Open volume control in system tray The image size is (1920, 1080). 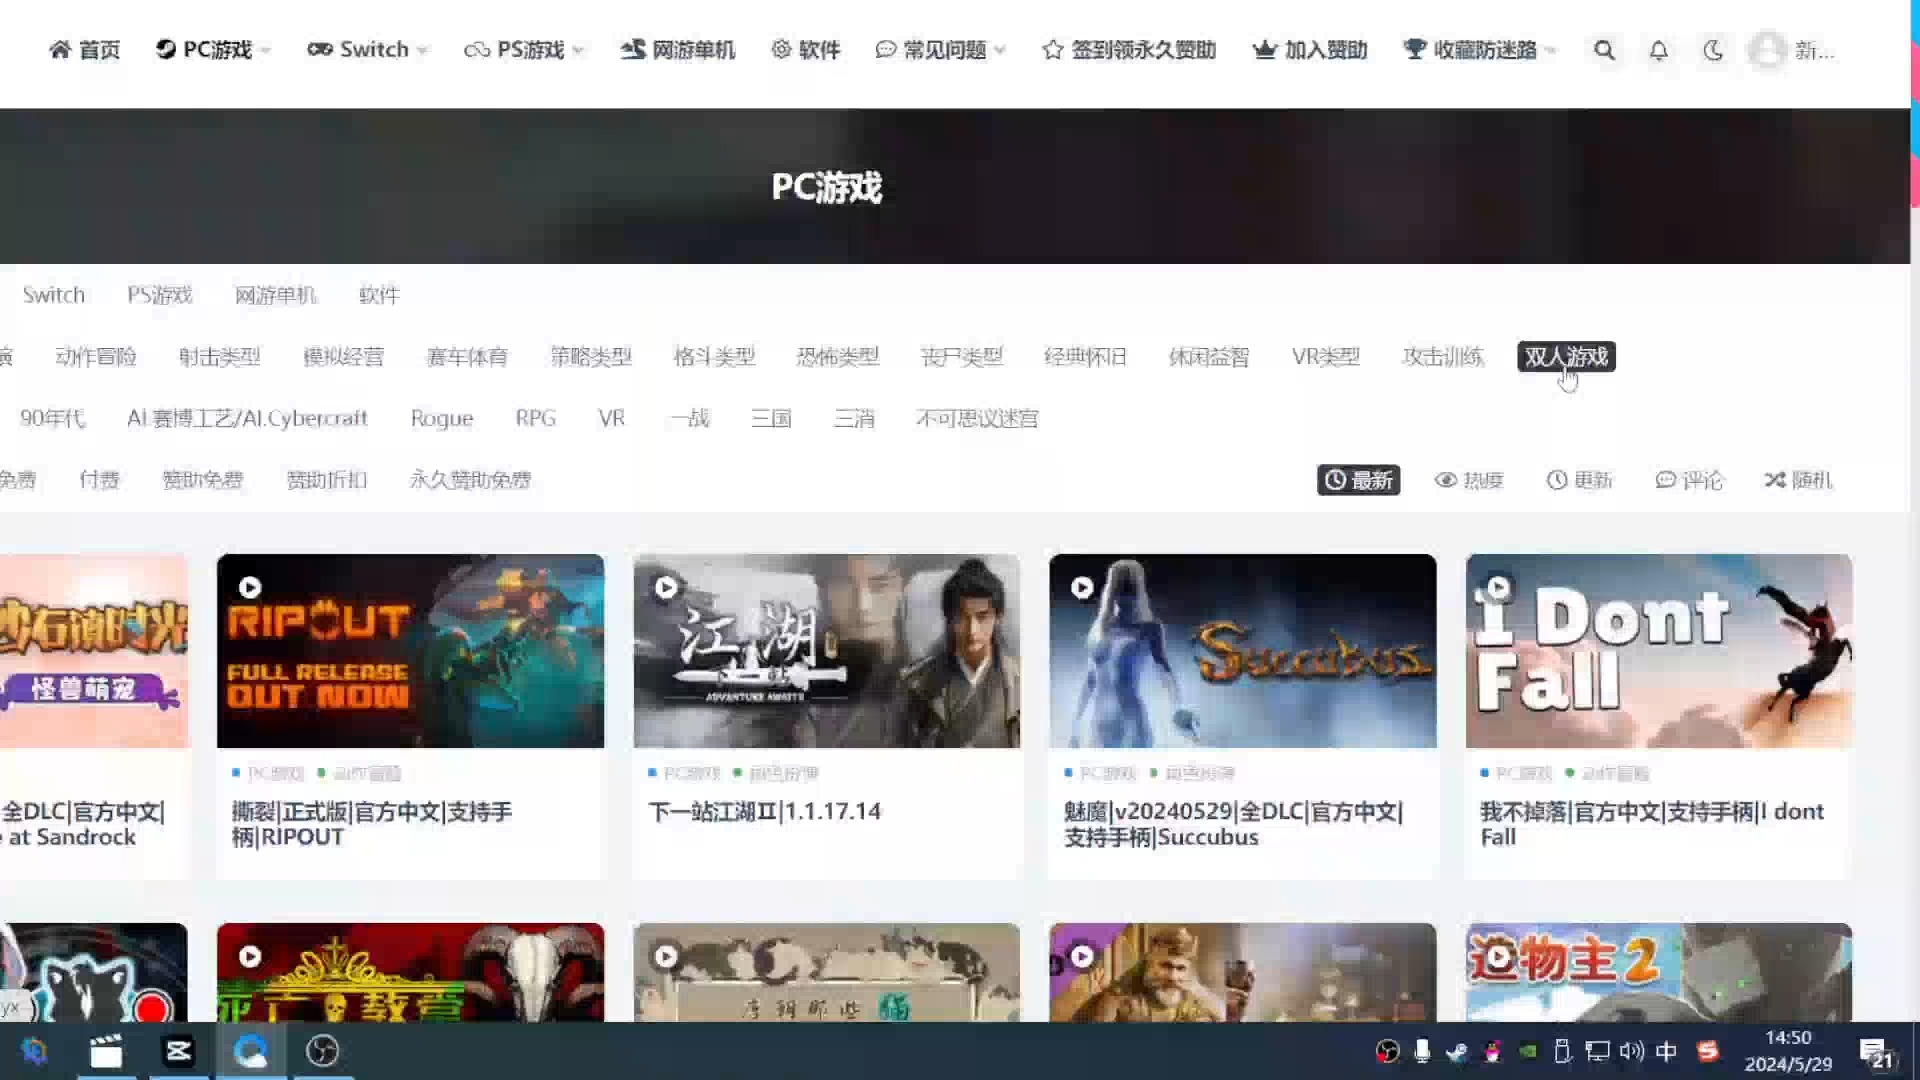click(1631, 1051)
